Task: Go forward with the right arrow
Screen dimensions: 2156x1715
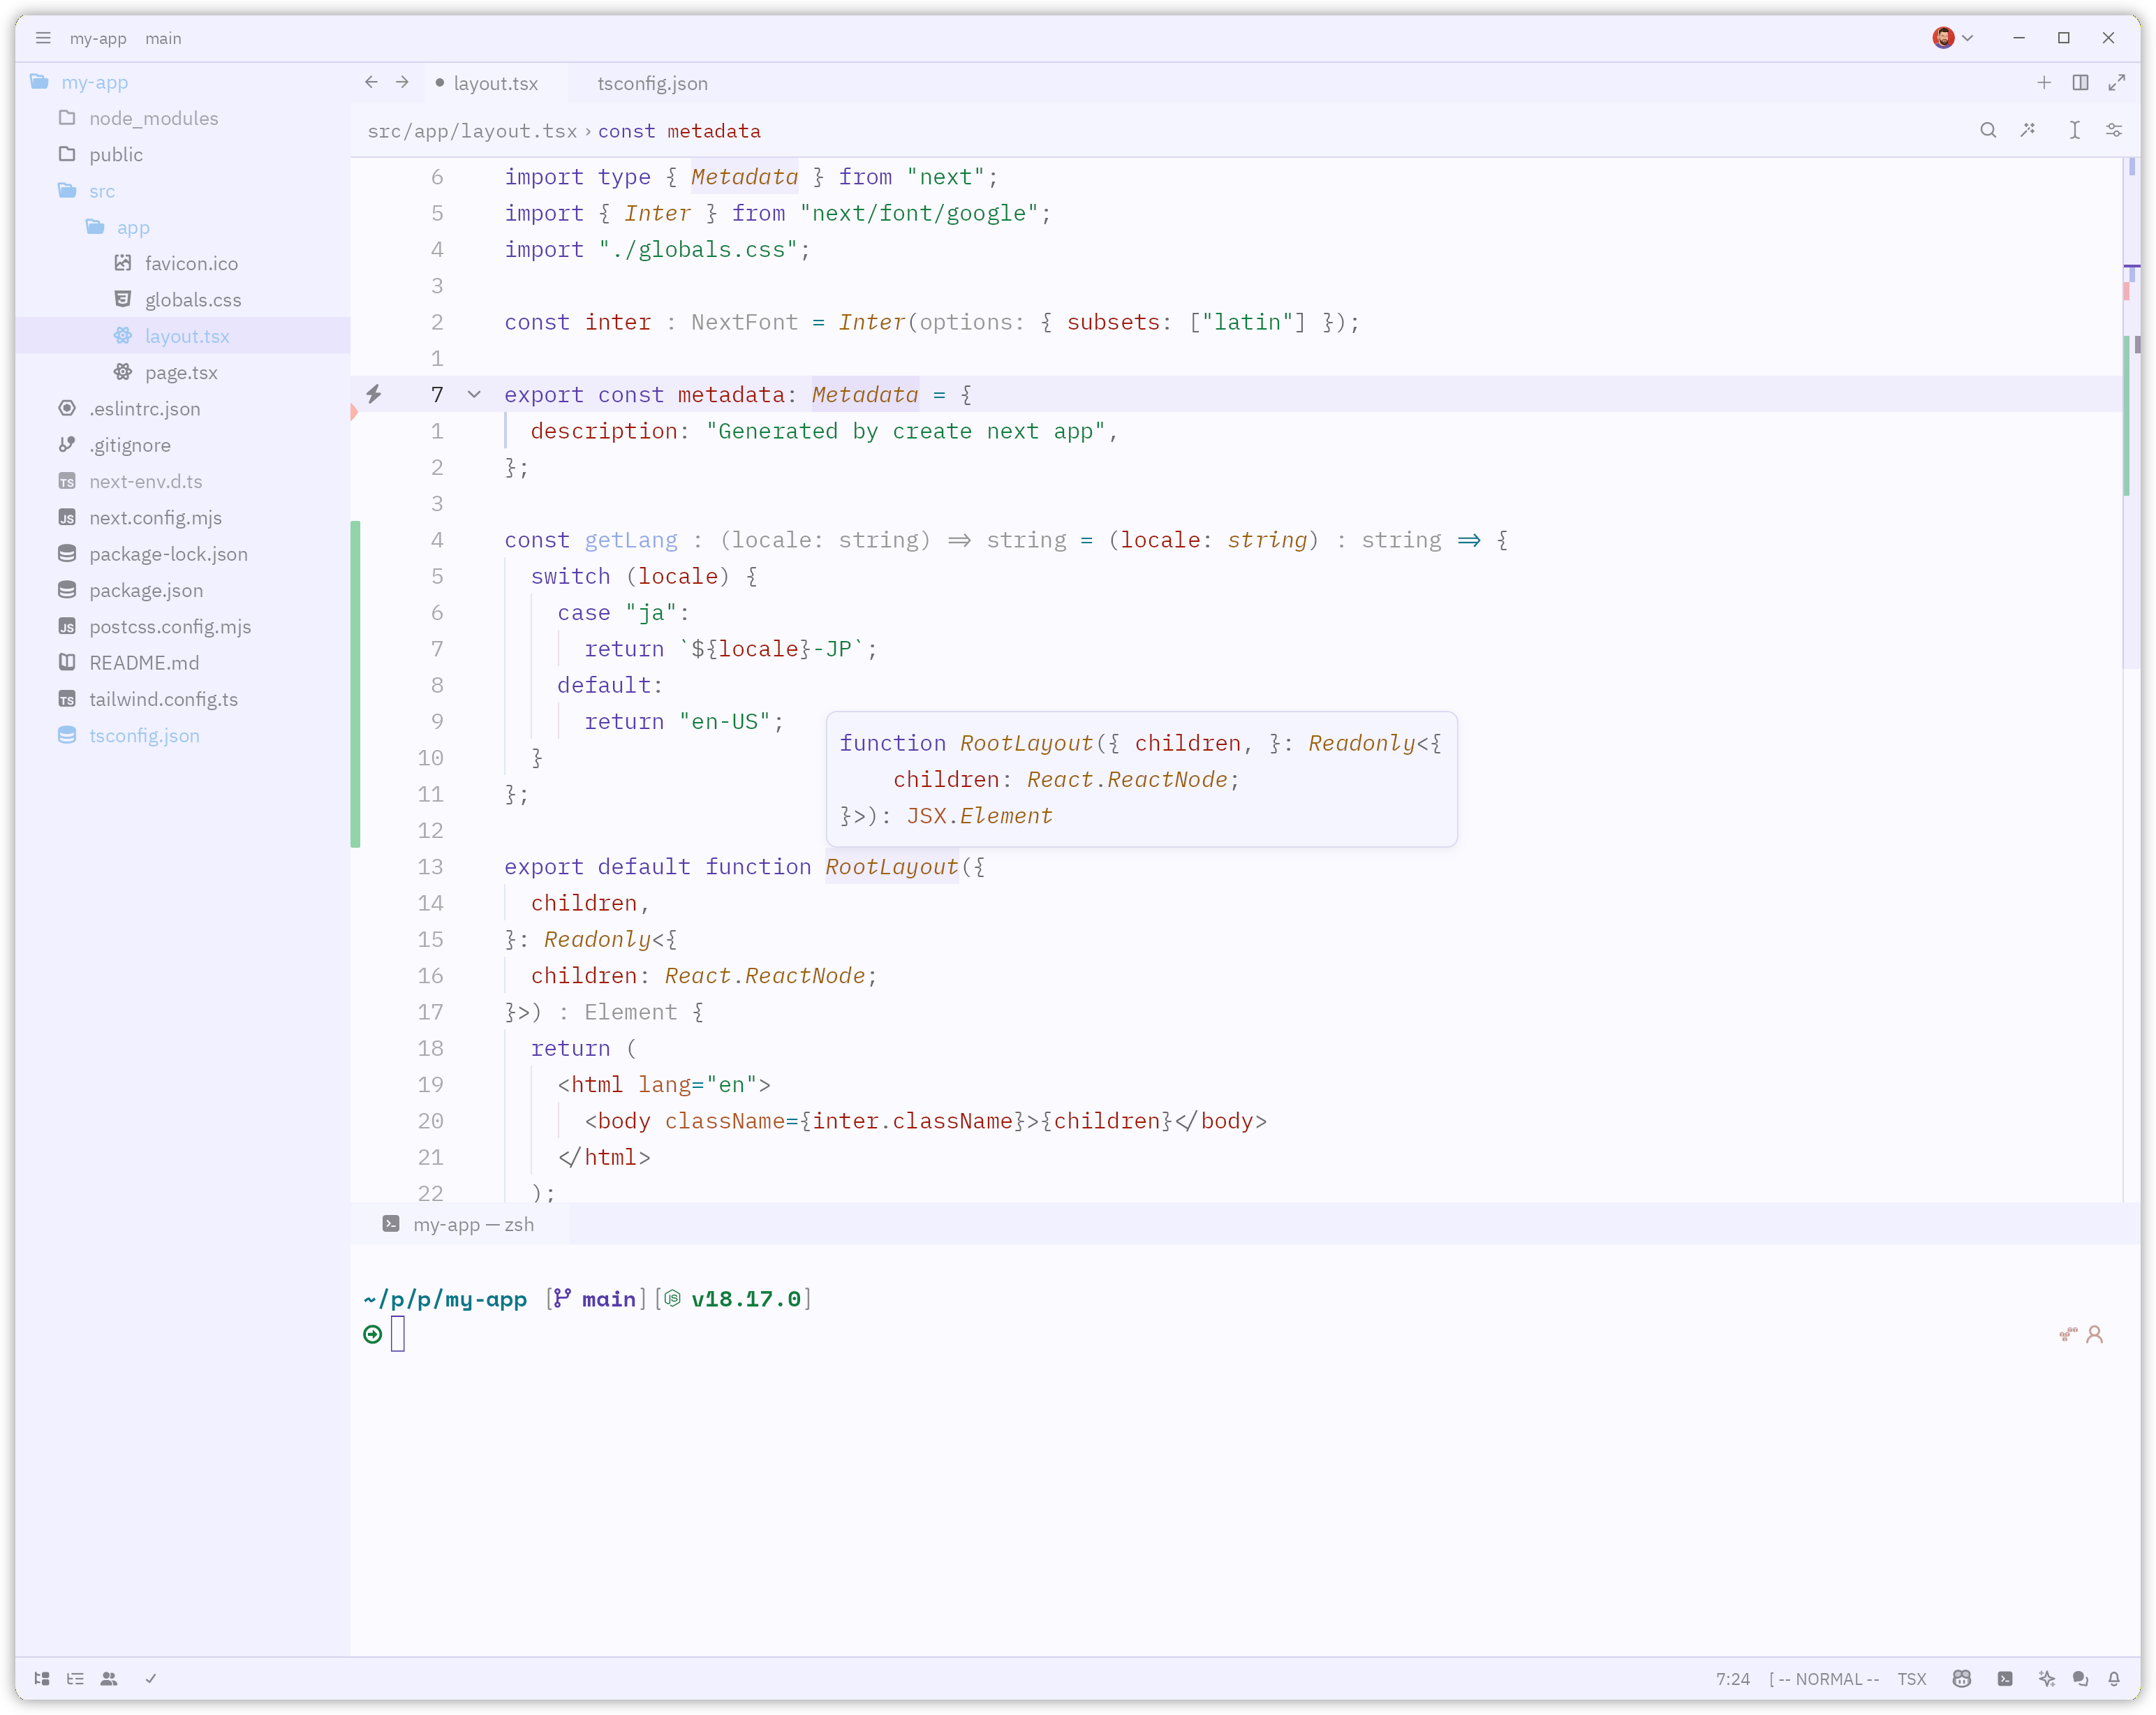Action: [x=402, y=82]
